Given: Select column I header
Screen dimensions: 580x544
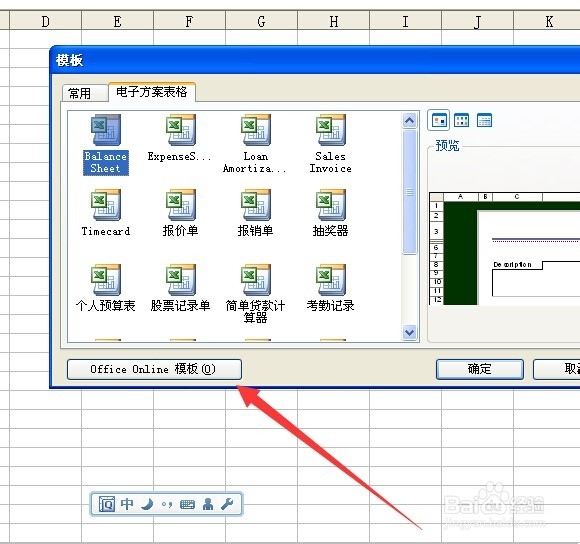Looking at the screenshot, I should (405, 22).
